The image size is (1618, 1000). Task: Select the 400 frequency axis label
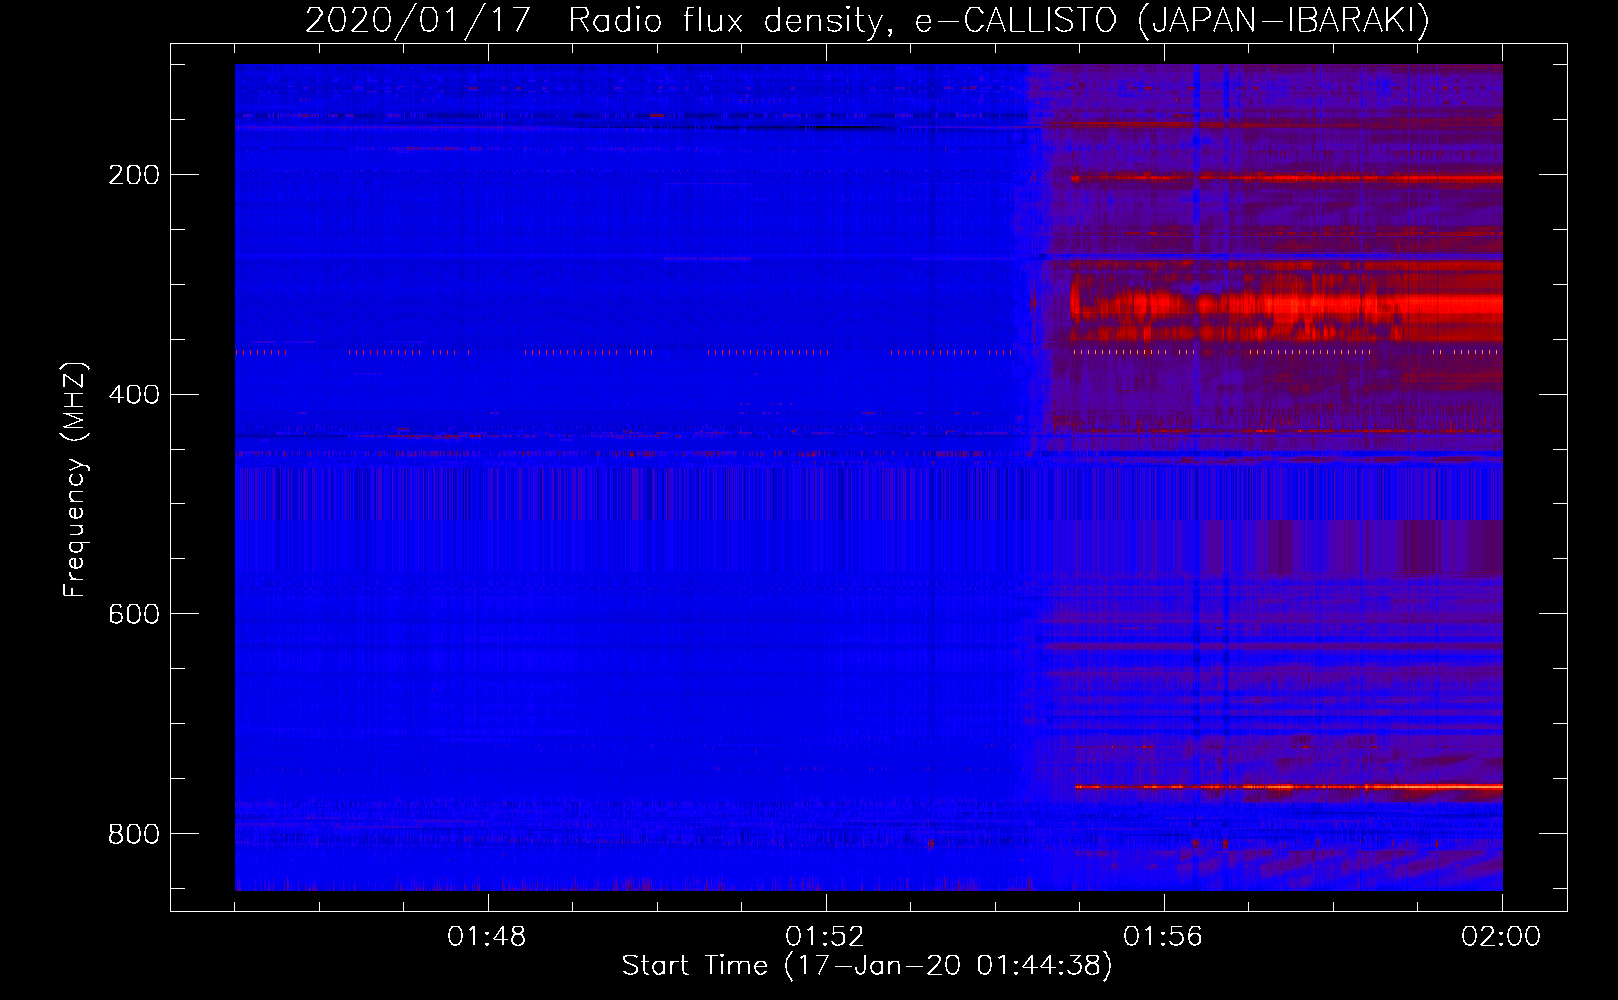134,395
